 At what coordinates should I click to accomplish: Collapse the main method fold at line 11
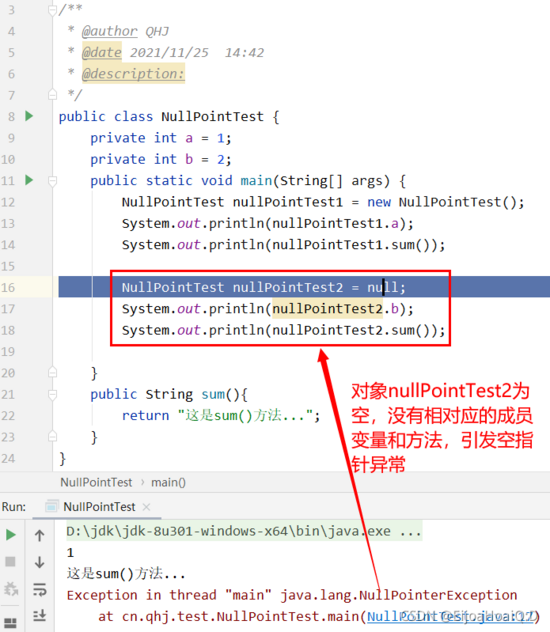tap(52, 181)
